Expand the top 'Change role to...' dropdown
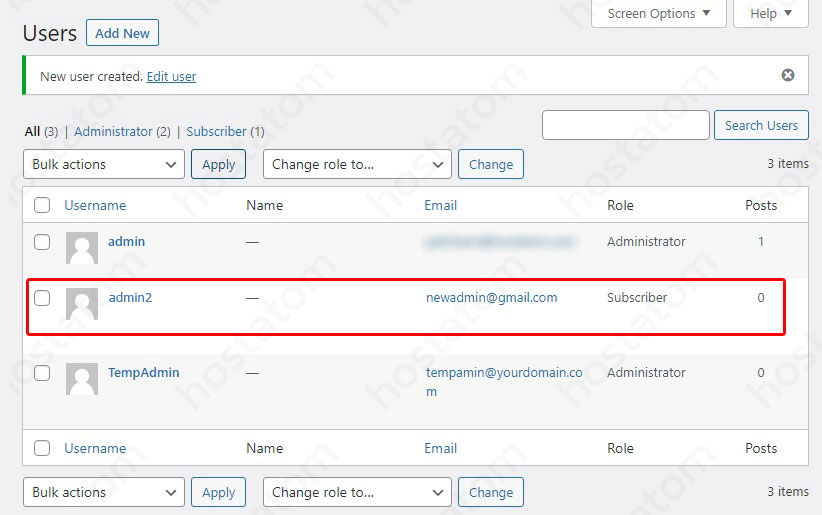Image resolution: width=822 pixels, height=515 pixels. click(357, 164)
